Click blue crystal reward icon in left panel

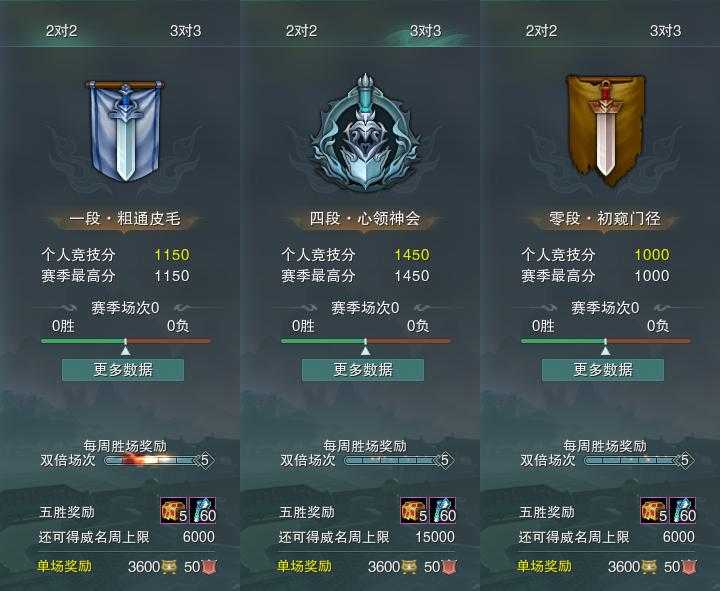click(202, 510)
